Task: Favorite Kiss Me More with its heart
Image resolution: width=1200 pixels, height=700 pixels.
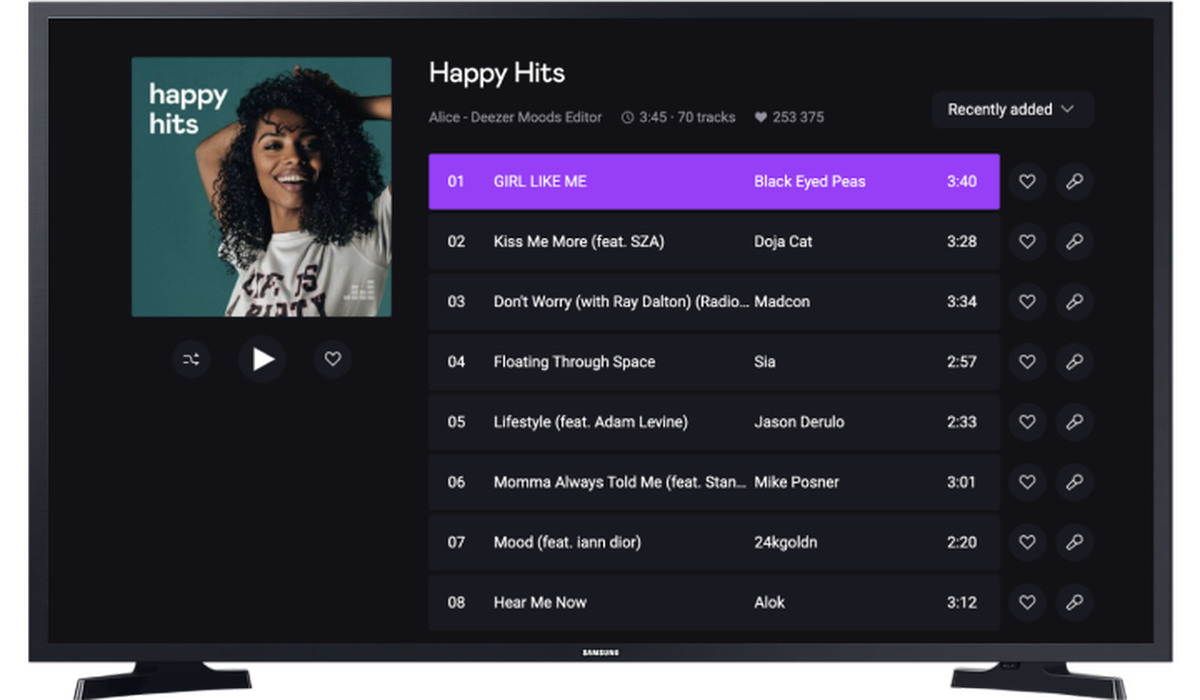Action: [x=1027, y=242]
